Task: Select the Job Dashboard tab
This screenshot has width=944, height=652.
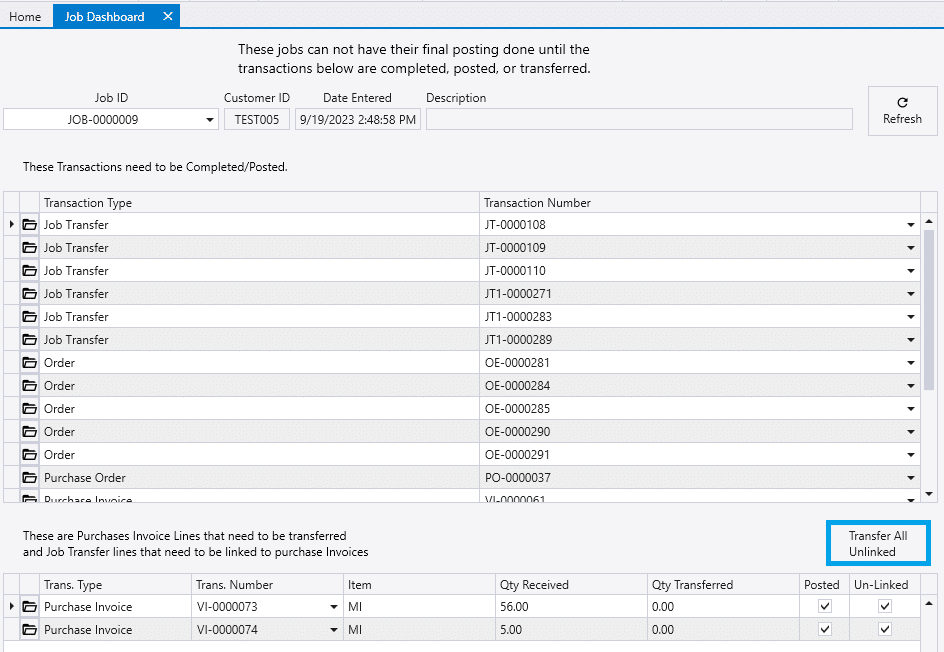Action: pyautogui.click(x=106, y=16)
